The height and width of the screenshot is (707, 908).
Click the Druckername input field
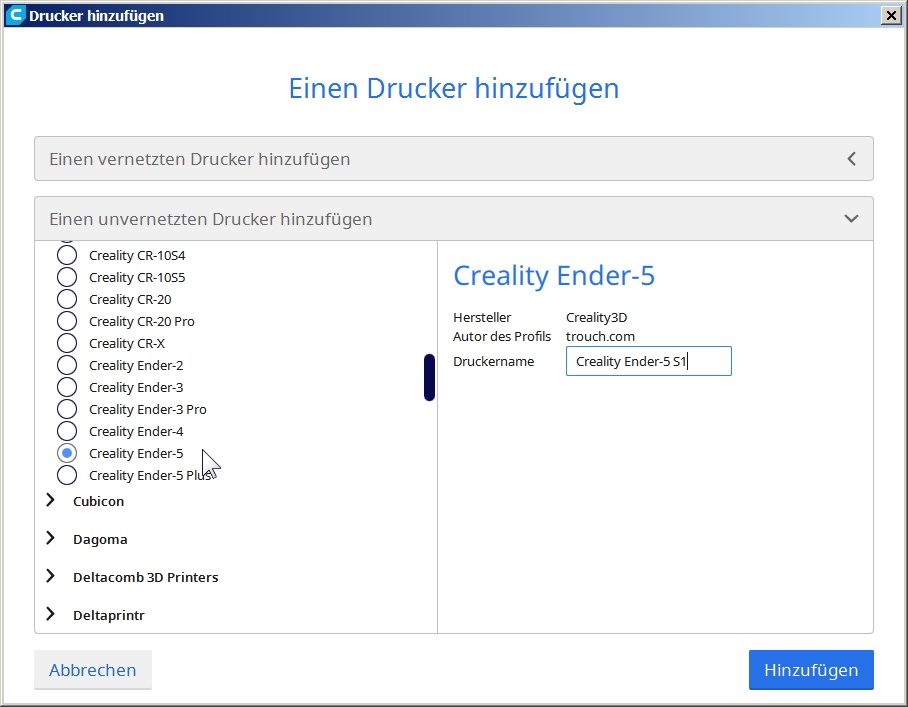click(x=649, y=361)
